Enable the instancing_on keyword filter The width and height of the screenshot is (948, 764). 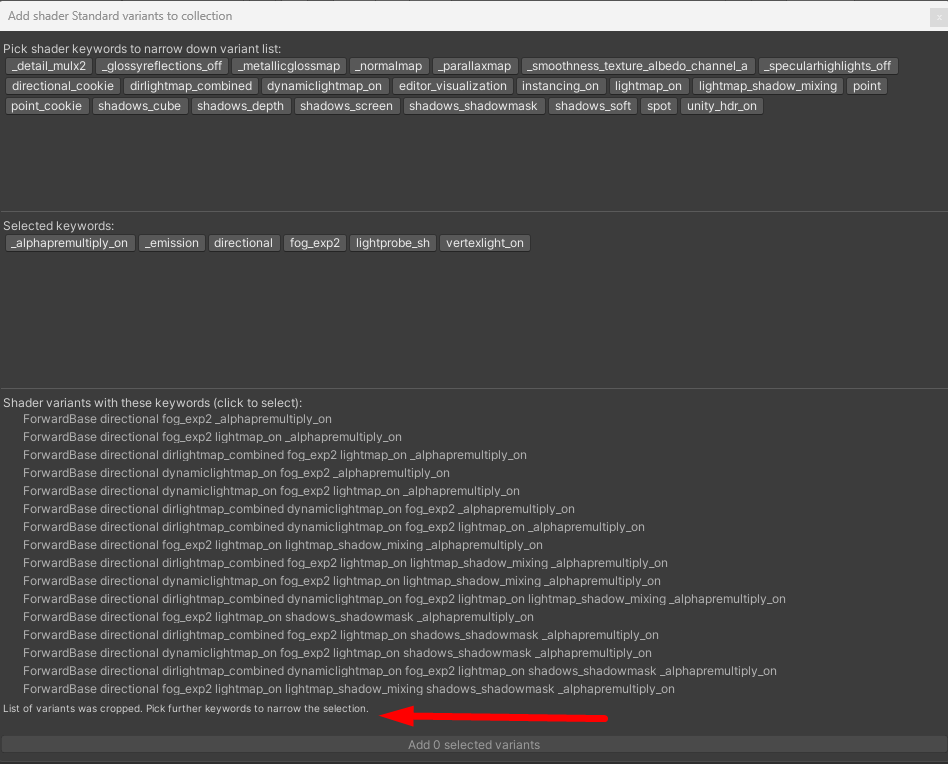(560, 86)
